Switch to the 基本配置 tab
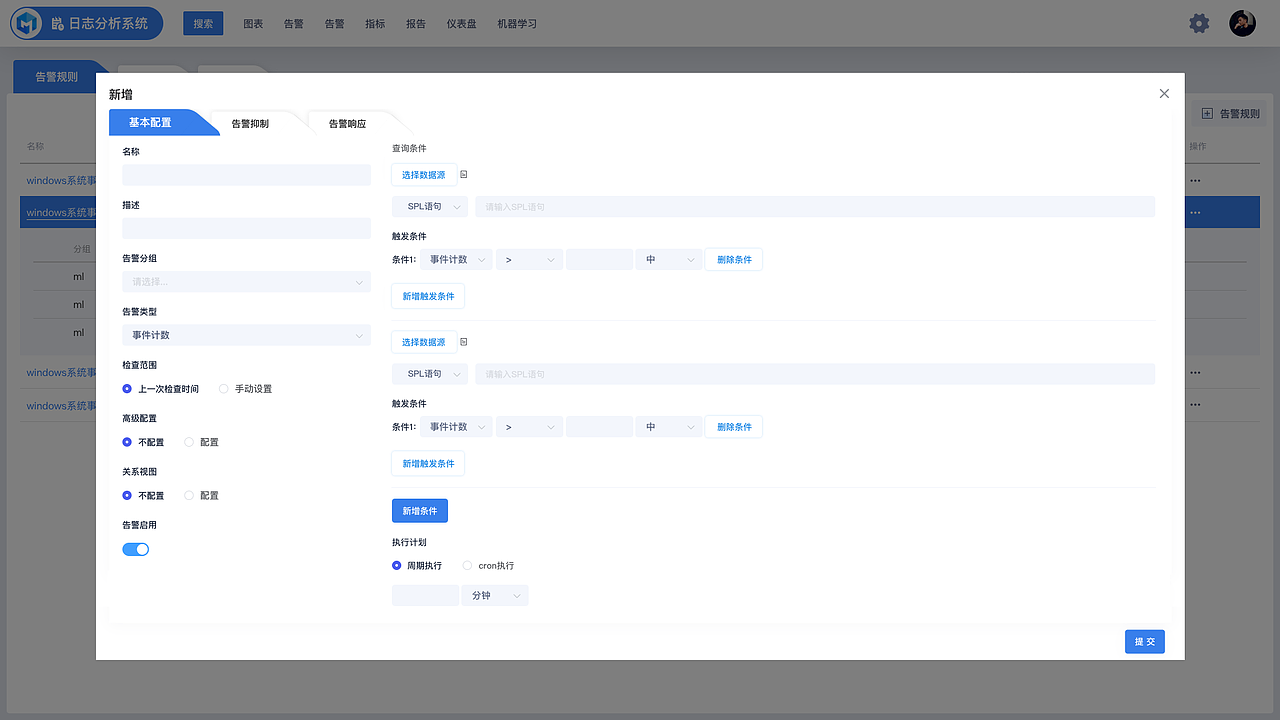 (150, 123)
